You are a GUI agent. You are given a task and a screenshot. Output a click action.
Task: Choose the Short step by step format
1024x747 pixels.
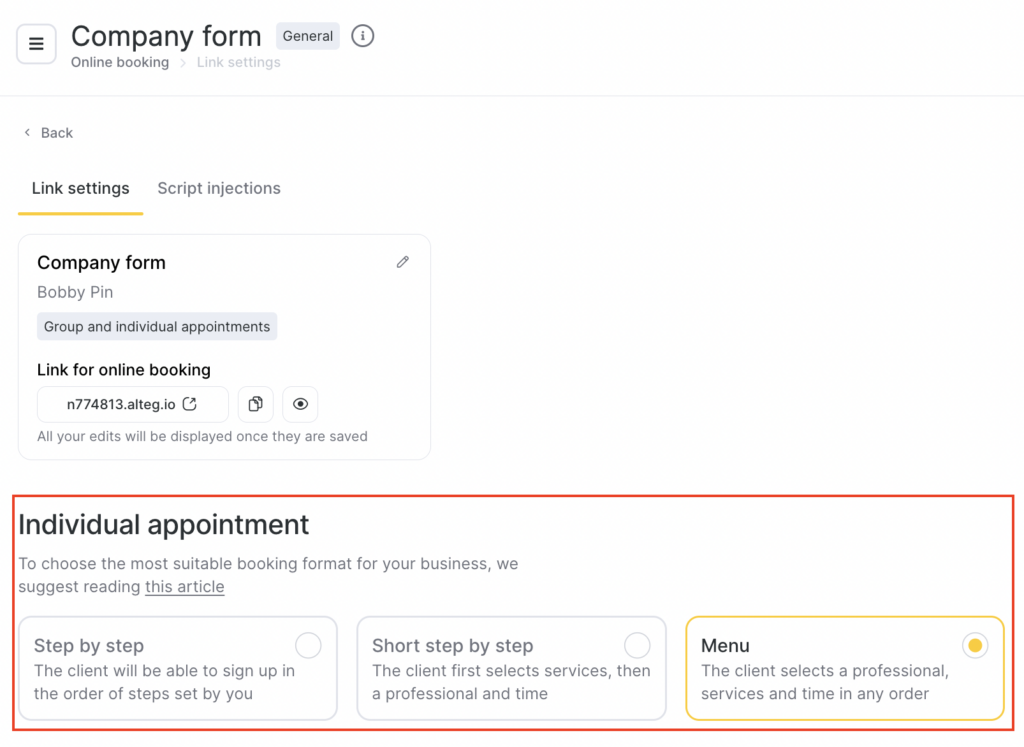tap(637, 645)
